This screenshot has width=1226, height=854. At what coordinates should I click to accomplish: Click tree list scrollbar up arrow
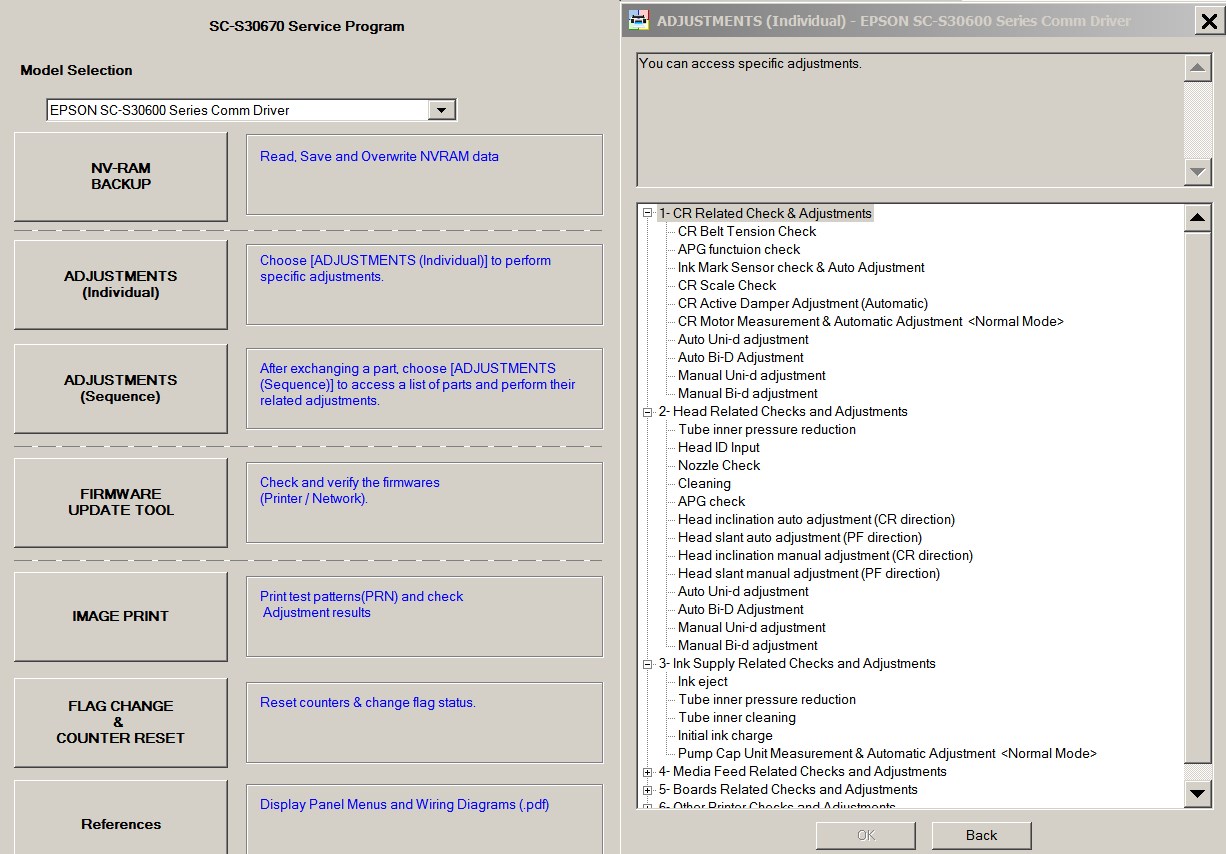click(1197, 217)
